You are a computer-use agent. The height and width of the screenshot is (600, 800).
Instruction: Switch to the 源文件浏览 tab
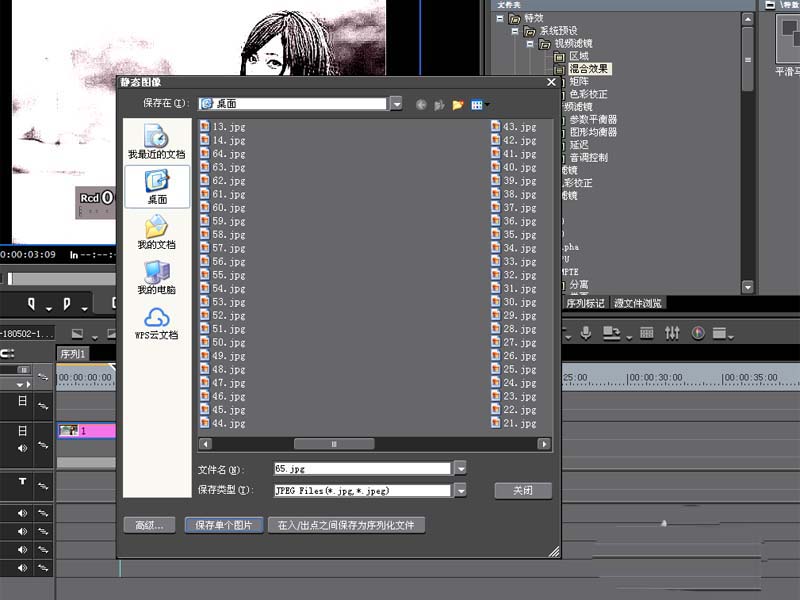pyautogui.click(x=638, y=303)
